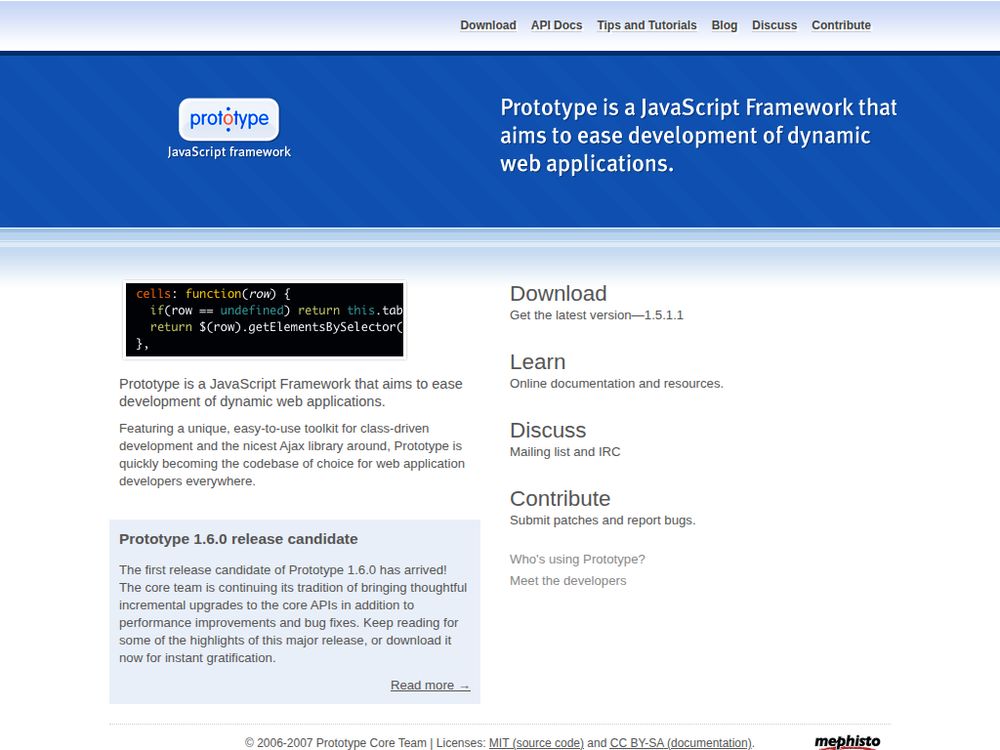Click 'Submit patches and report bugs.' text
The height and width of the screenshot is (750, 1000).
click(x=602, y=520)
